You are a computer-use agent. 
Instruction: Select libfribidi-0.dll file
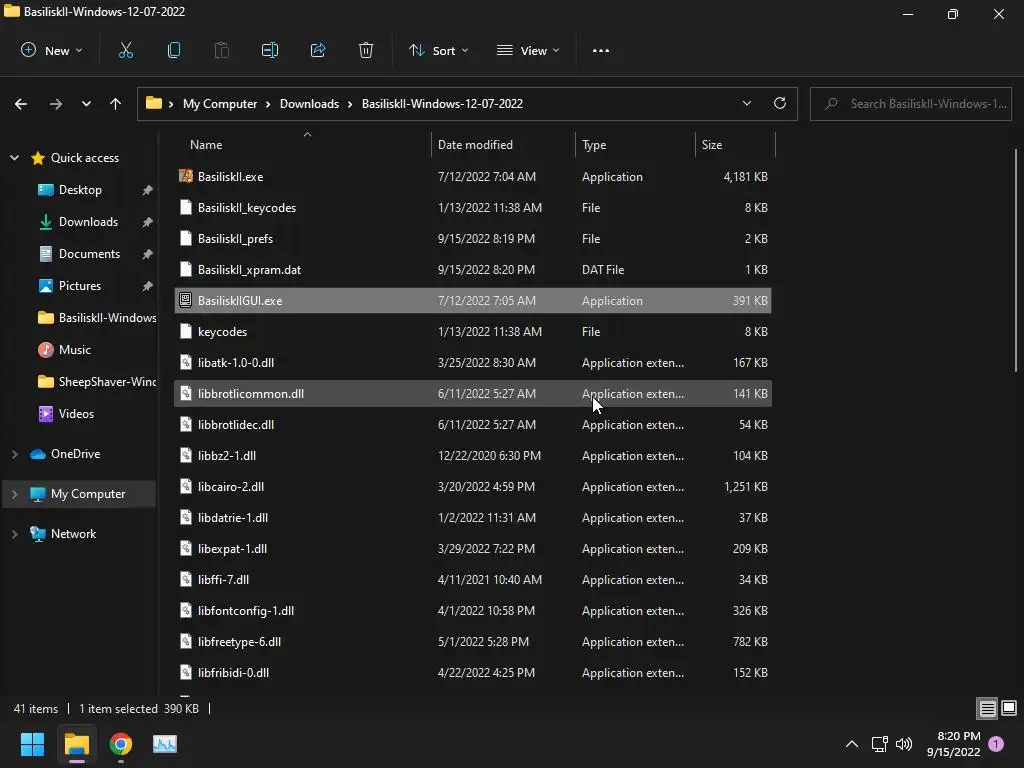coord(473,672)
